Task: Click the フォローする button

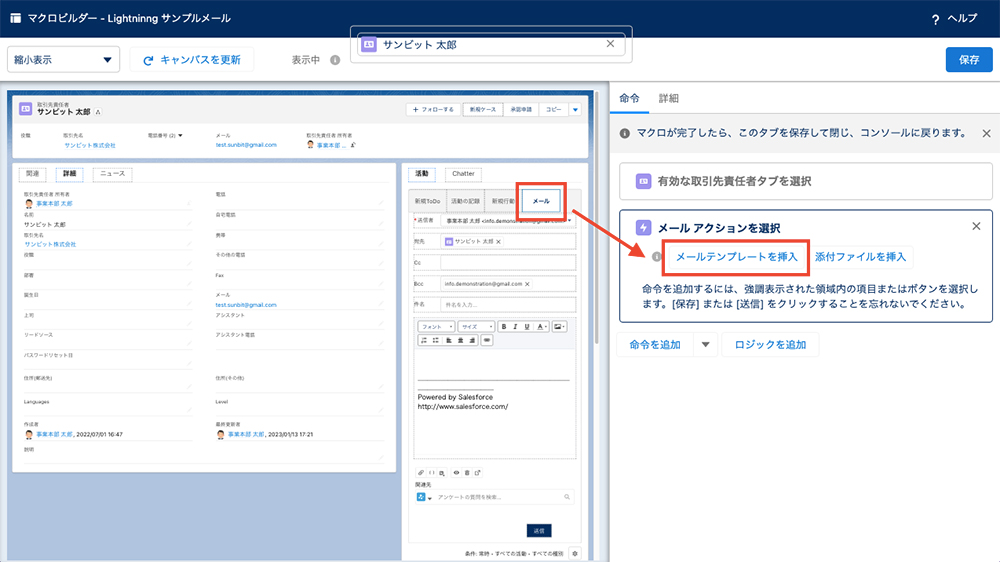Action: click(434, 110)
